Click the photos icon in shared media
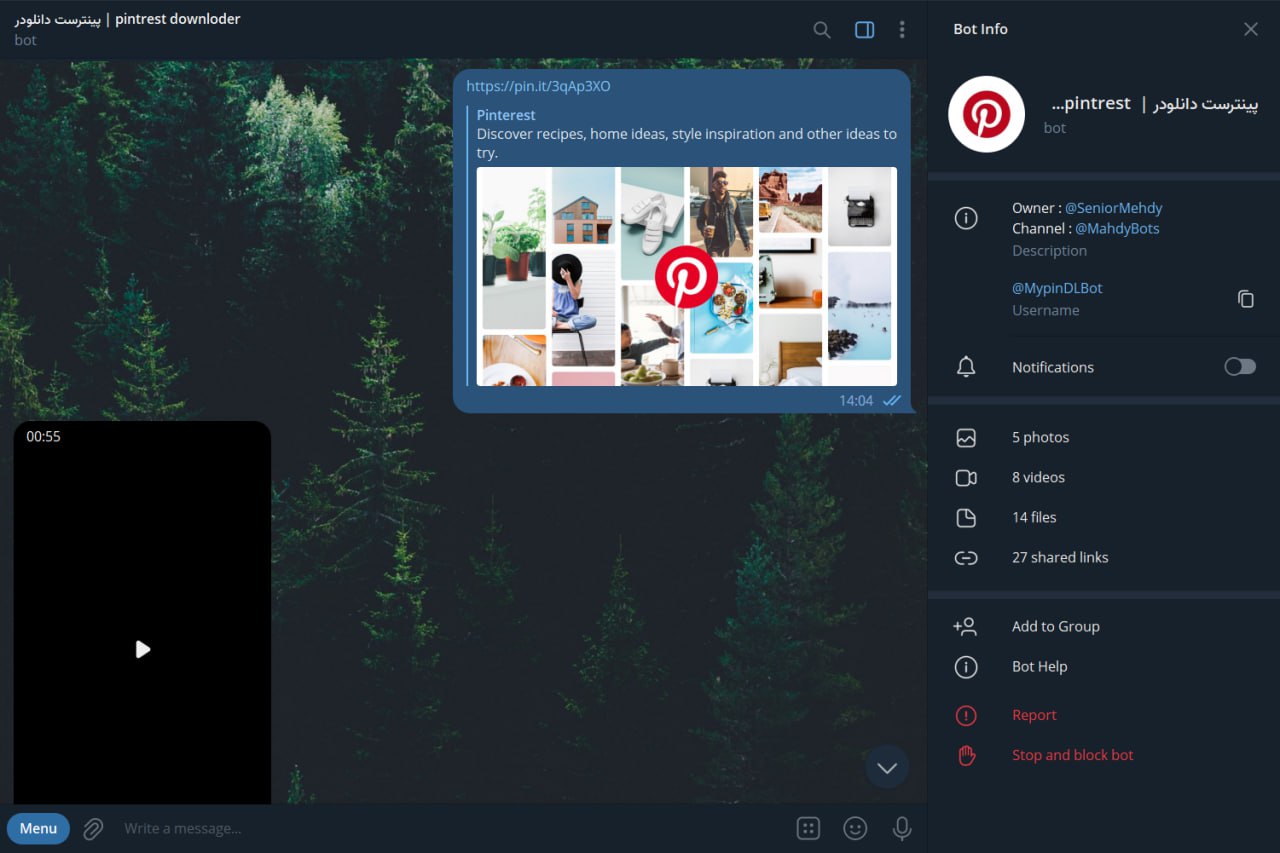This screenshot has width=1280, height=853. [966, 438]
